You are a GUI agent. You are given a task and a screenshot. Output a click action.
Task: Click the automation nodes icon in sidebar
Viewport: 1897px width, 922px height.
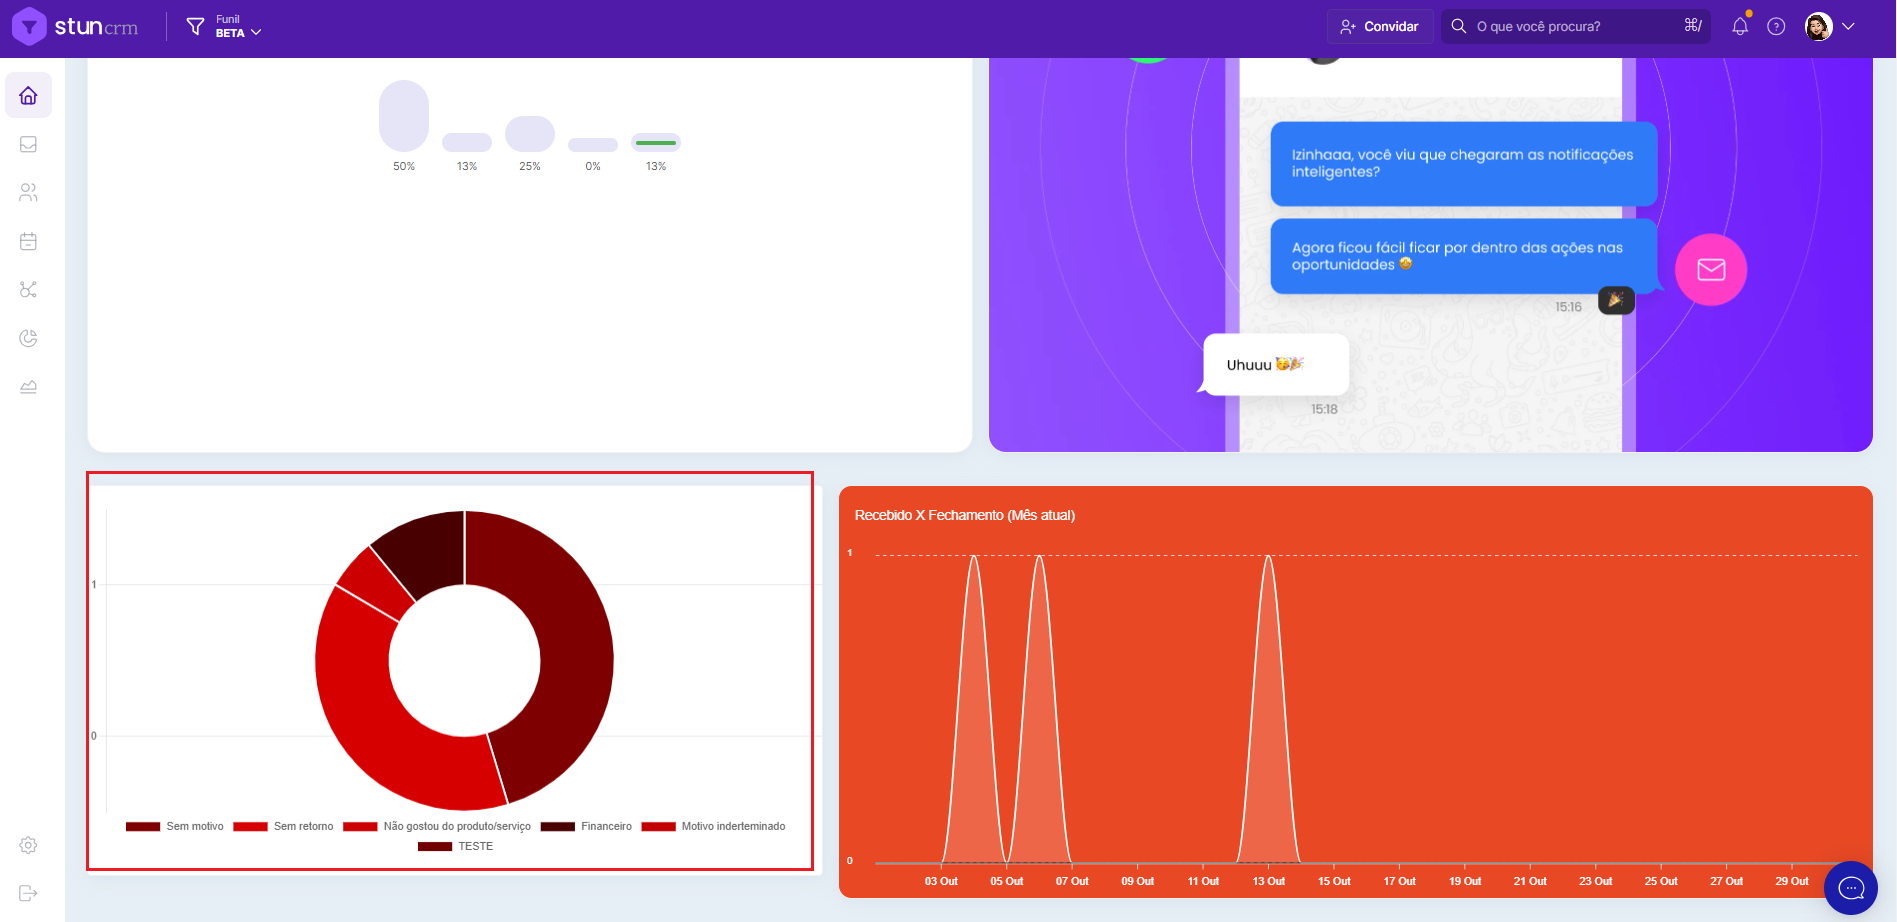[x=28, y=290]
